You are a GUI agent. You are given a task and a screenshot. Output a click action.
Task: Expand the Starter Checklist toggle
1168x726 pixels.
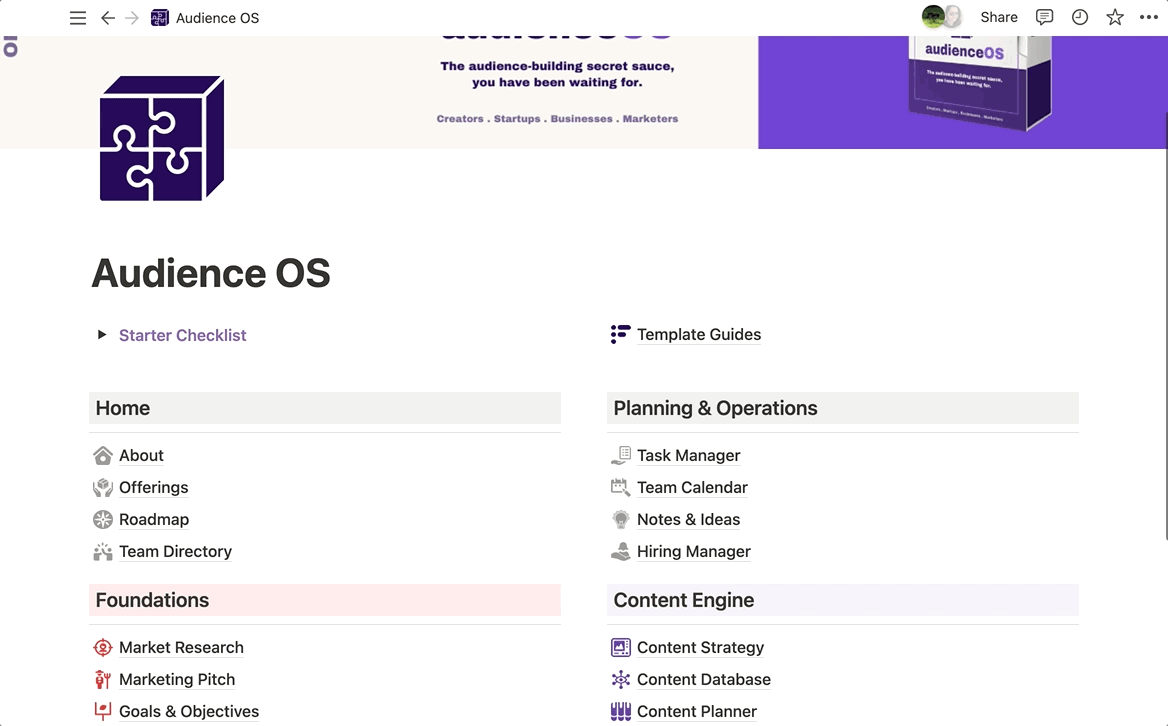101,335
